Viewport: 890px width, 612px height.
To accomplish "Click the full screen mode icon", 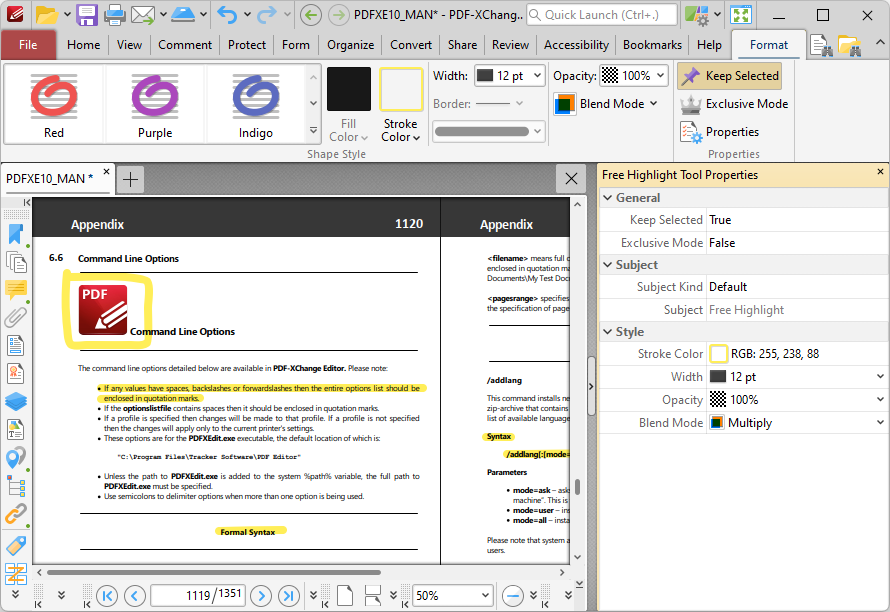I will tap(741, 15).
